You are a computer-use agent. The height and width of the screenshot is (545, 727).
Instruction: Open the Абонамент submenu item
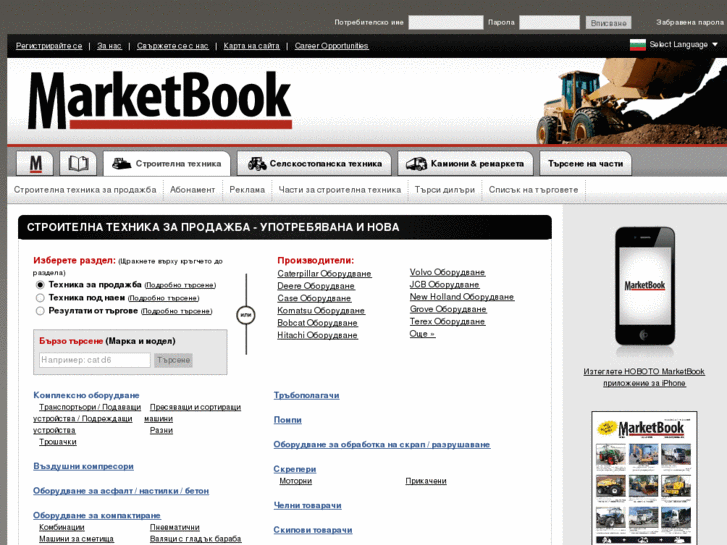click(192, 190)
